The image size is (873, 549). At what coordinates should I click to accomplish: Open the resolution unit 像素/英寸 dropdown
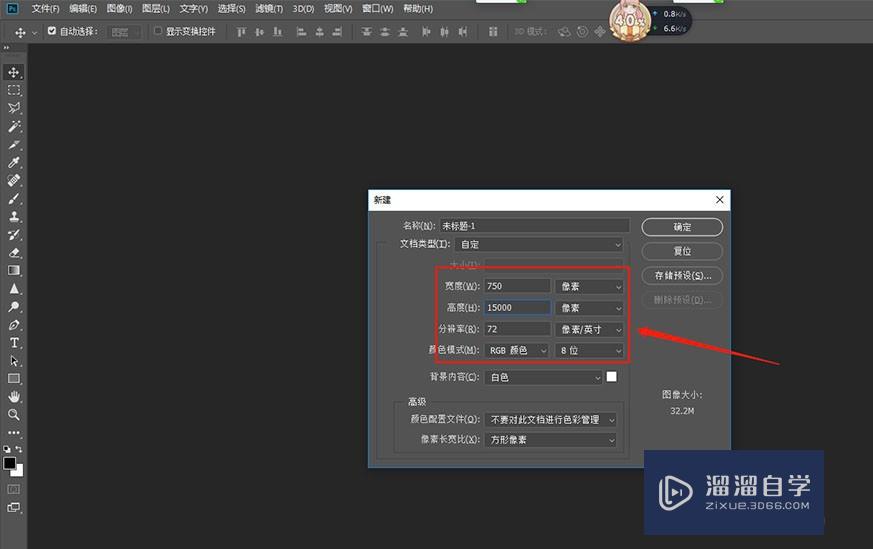pyautogui.click(x=590, y=330)
